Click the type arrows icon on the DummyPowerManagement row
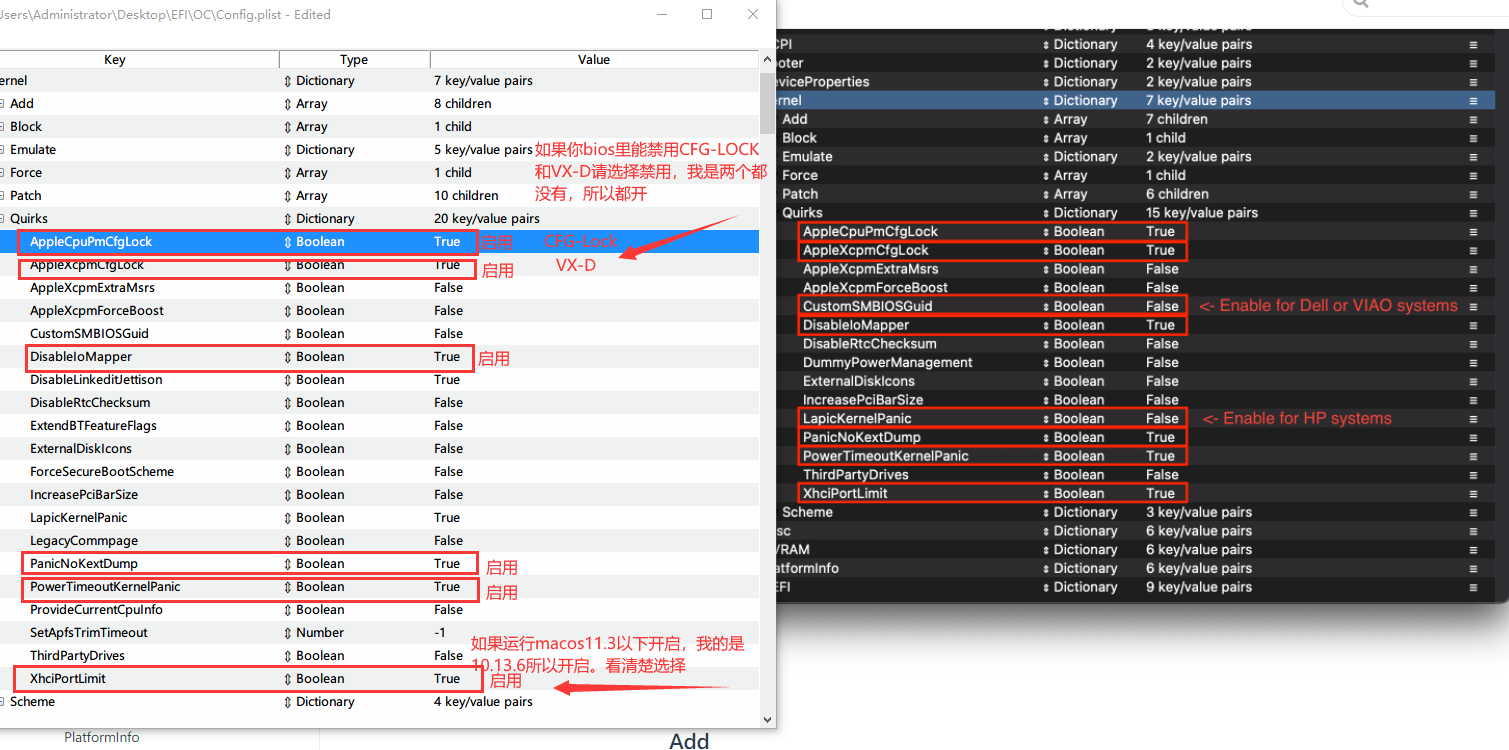The height and width of the screenshot is (750, 1509). 1047,363
